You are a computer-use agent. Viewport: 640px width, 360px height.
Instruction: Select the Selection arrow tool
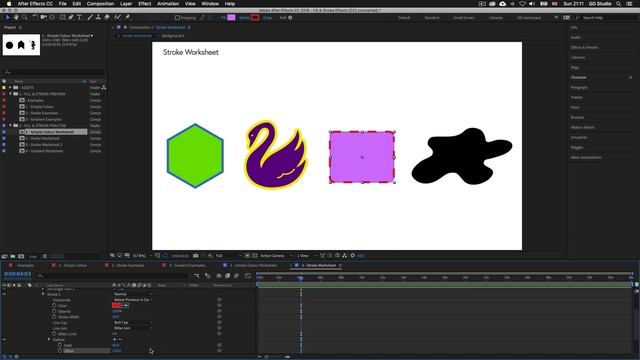coord(7,18)
